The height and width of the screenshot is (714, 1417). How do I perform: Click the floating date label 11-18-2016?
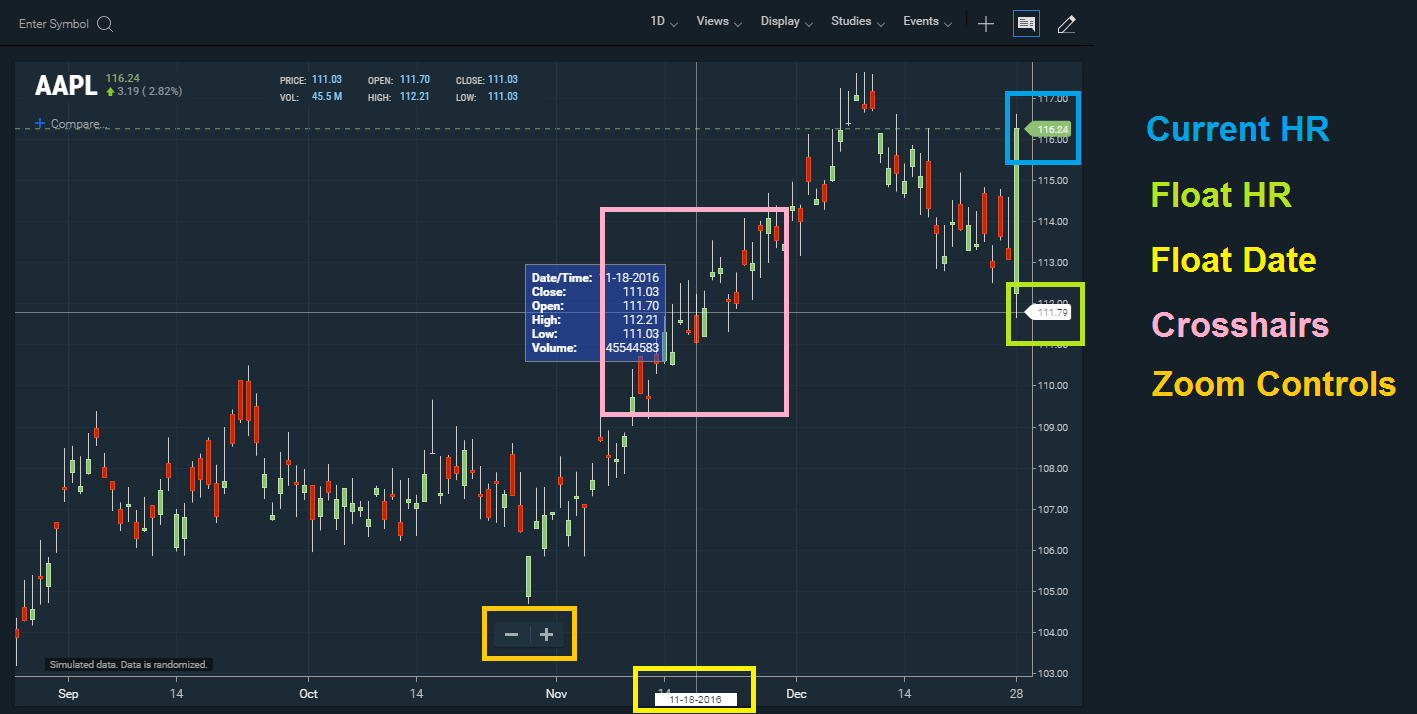(695, 699)
